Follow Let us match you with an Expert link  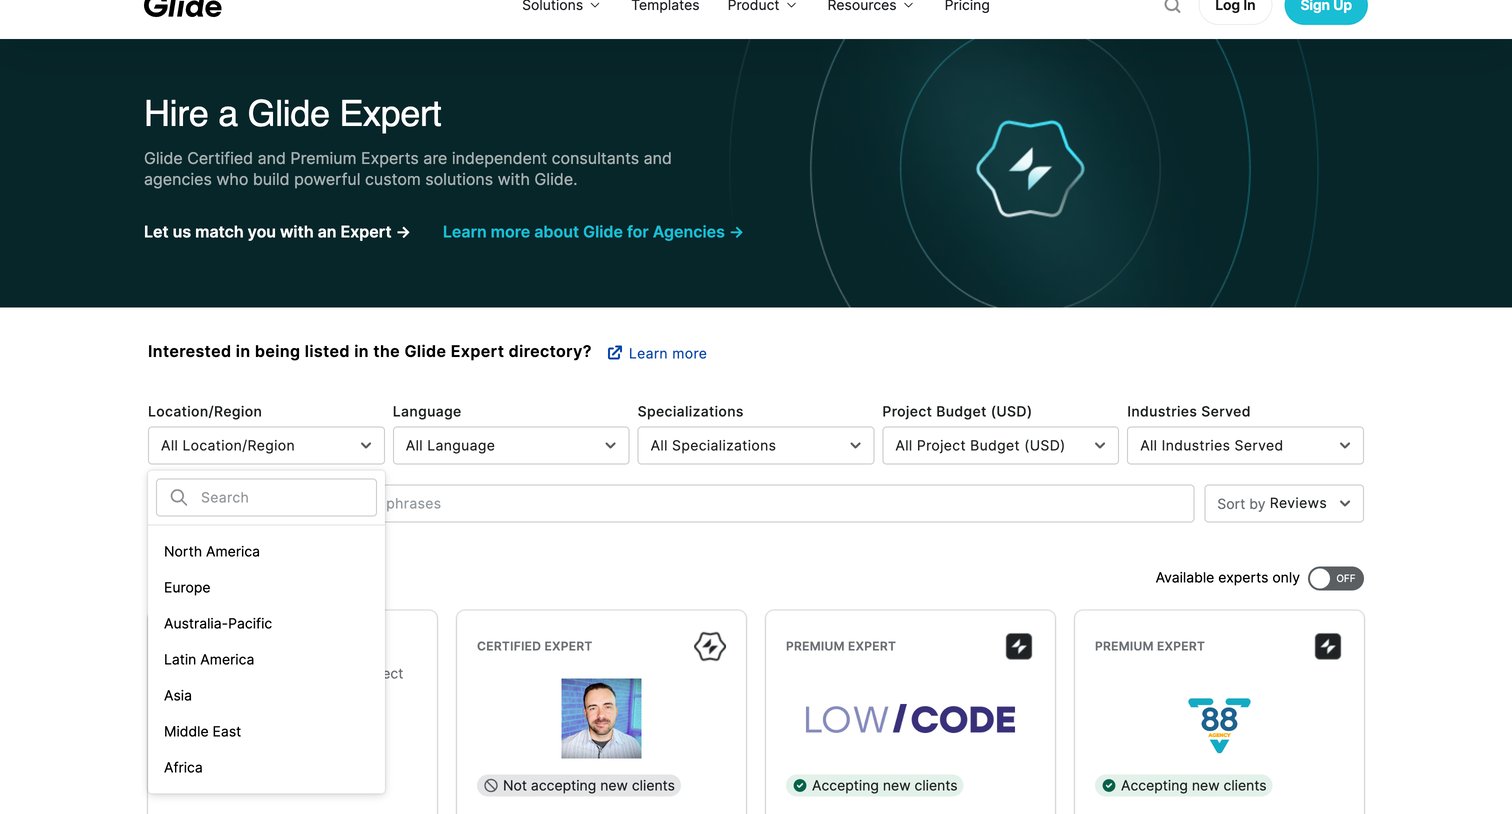click(x=277, y=232)
